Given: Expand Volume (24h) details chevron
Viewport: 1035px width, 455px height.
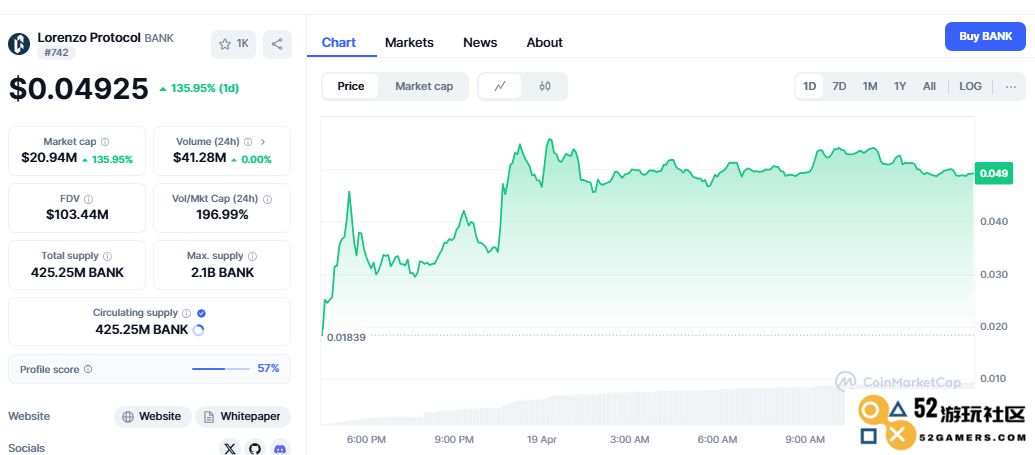Looking at the screenshot, I should coord(263,142).
